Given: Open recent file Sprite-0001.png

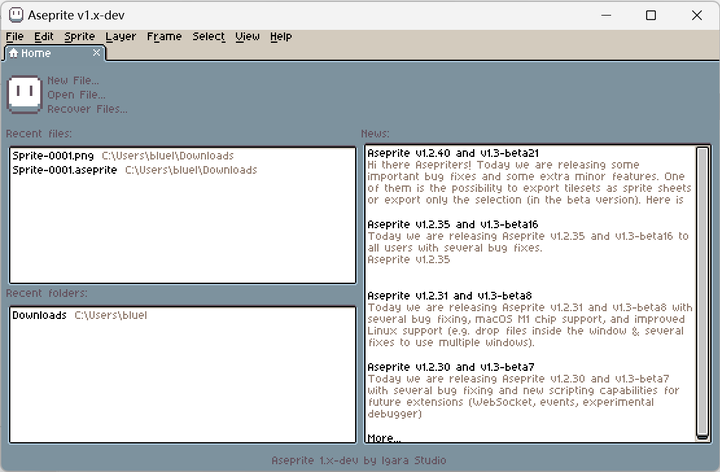Looking at the screenshot, I should [53, 156].
